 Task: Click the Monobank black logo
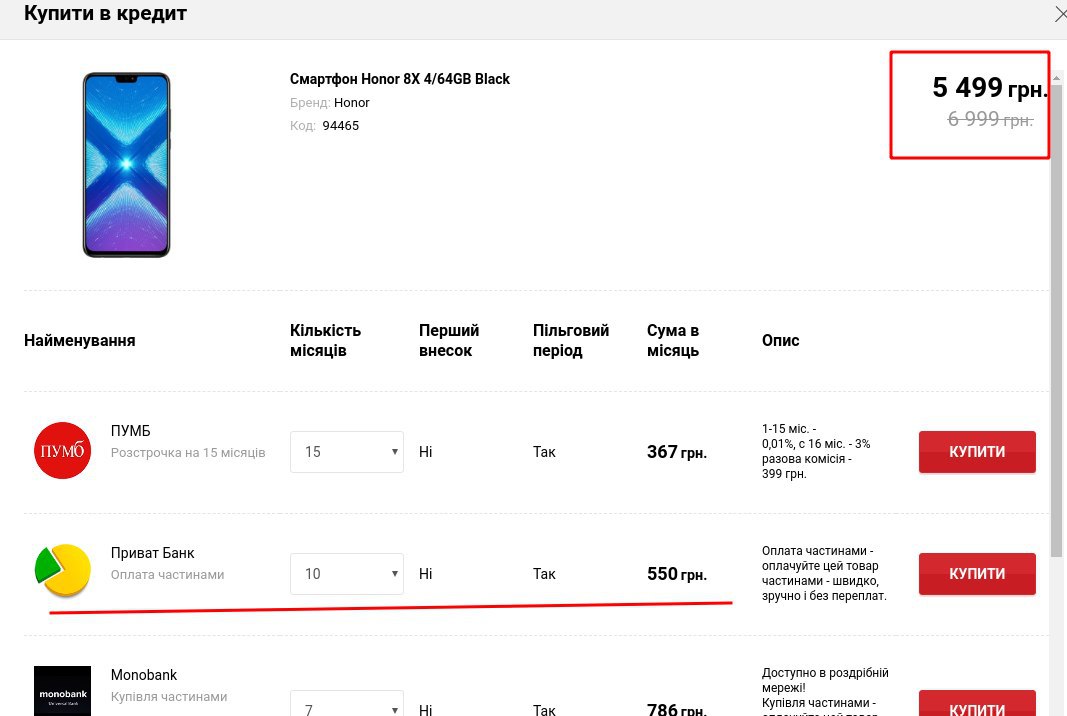63,691
